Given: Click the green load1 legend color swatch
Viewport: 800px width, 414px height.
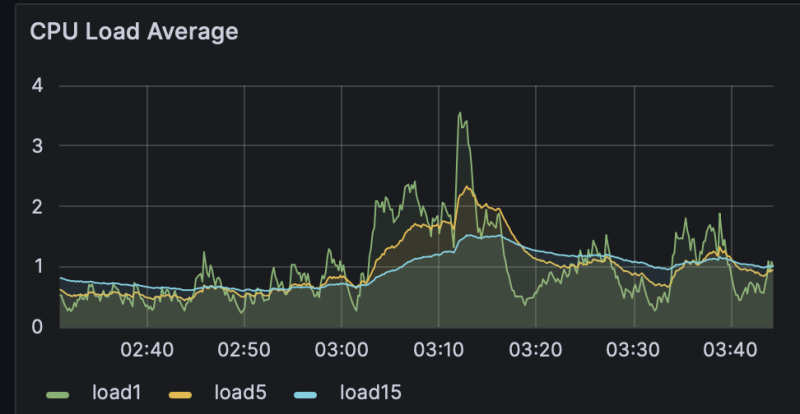Looking at the screenshot, I should click(x=57, y=395).
